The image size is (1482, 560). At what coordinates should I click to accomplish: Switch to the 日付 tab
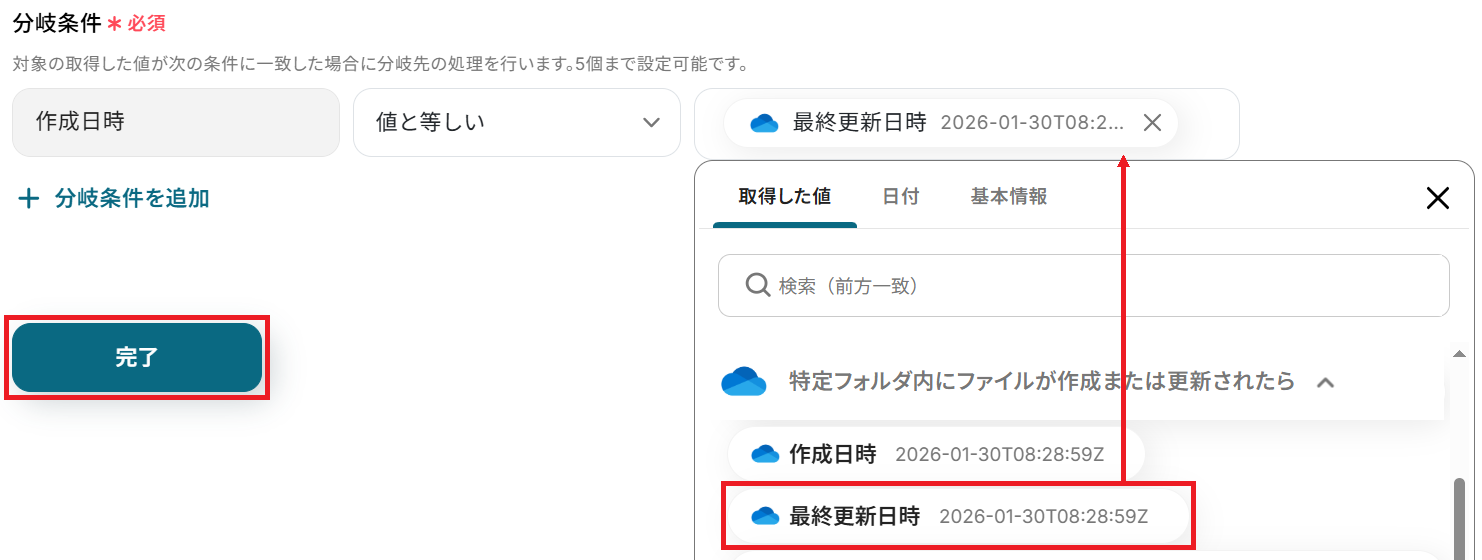pos(900,196)
